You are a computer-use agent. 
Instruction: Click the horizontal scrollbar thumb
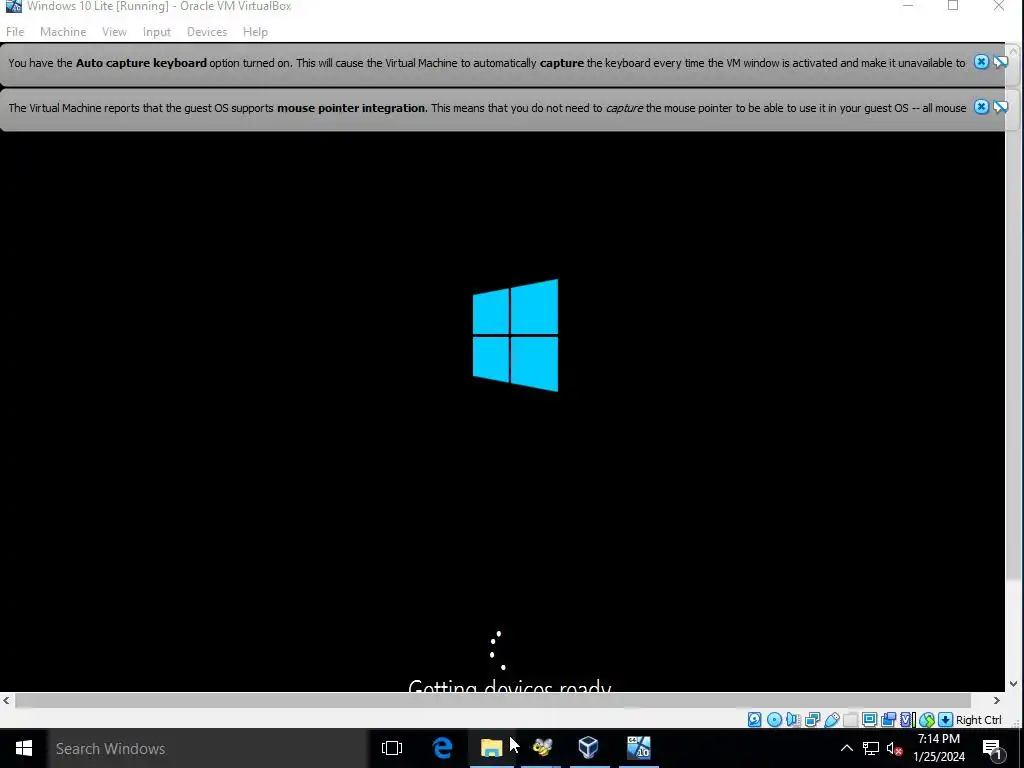[x=492, y=700]
